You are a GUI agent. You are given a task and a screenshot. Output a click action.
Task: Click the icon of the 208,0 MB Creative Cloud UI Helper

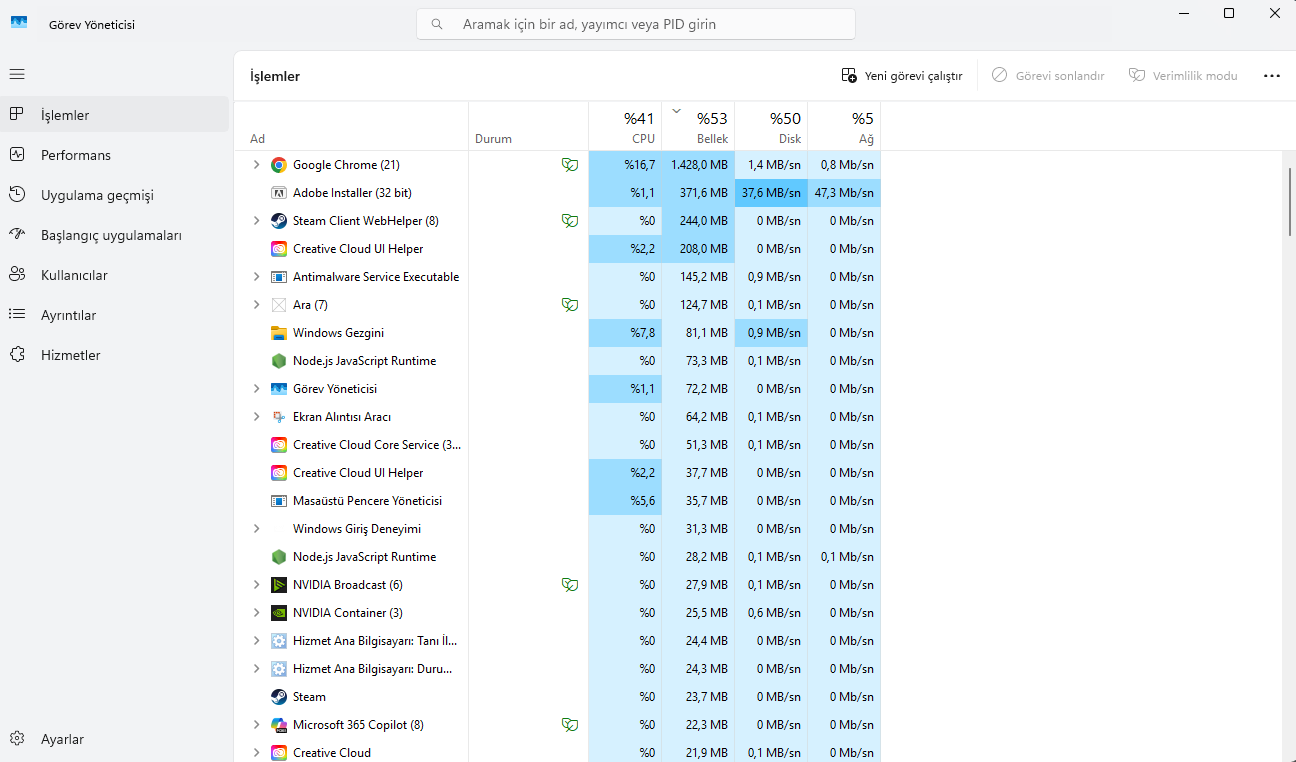(x=279, y=249)
